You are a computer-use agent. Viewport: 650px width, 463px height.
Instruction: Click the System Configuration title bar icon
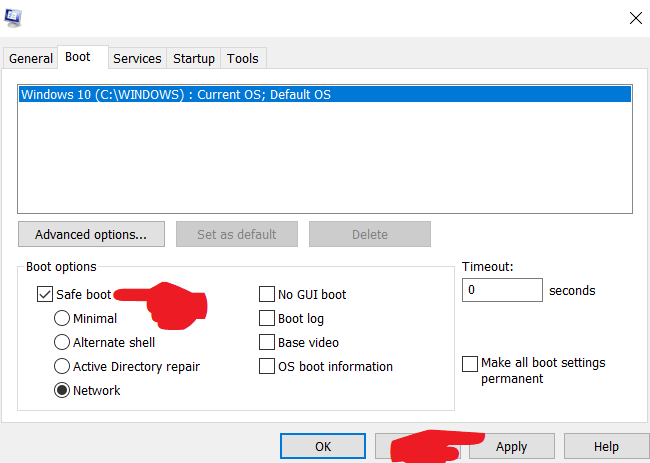pos(13,18)
